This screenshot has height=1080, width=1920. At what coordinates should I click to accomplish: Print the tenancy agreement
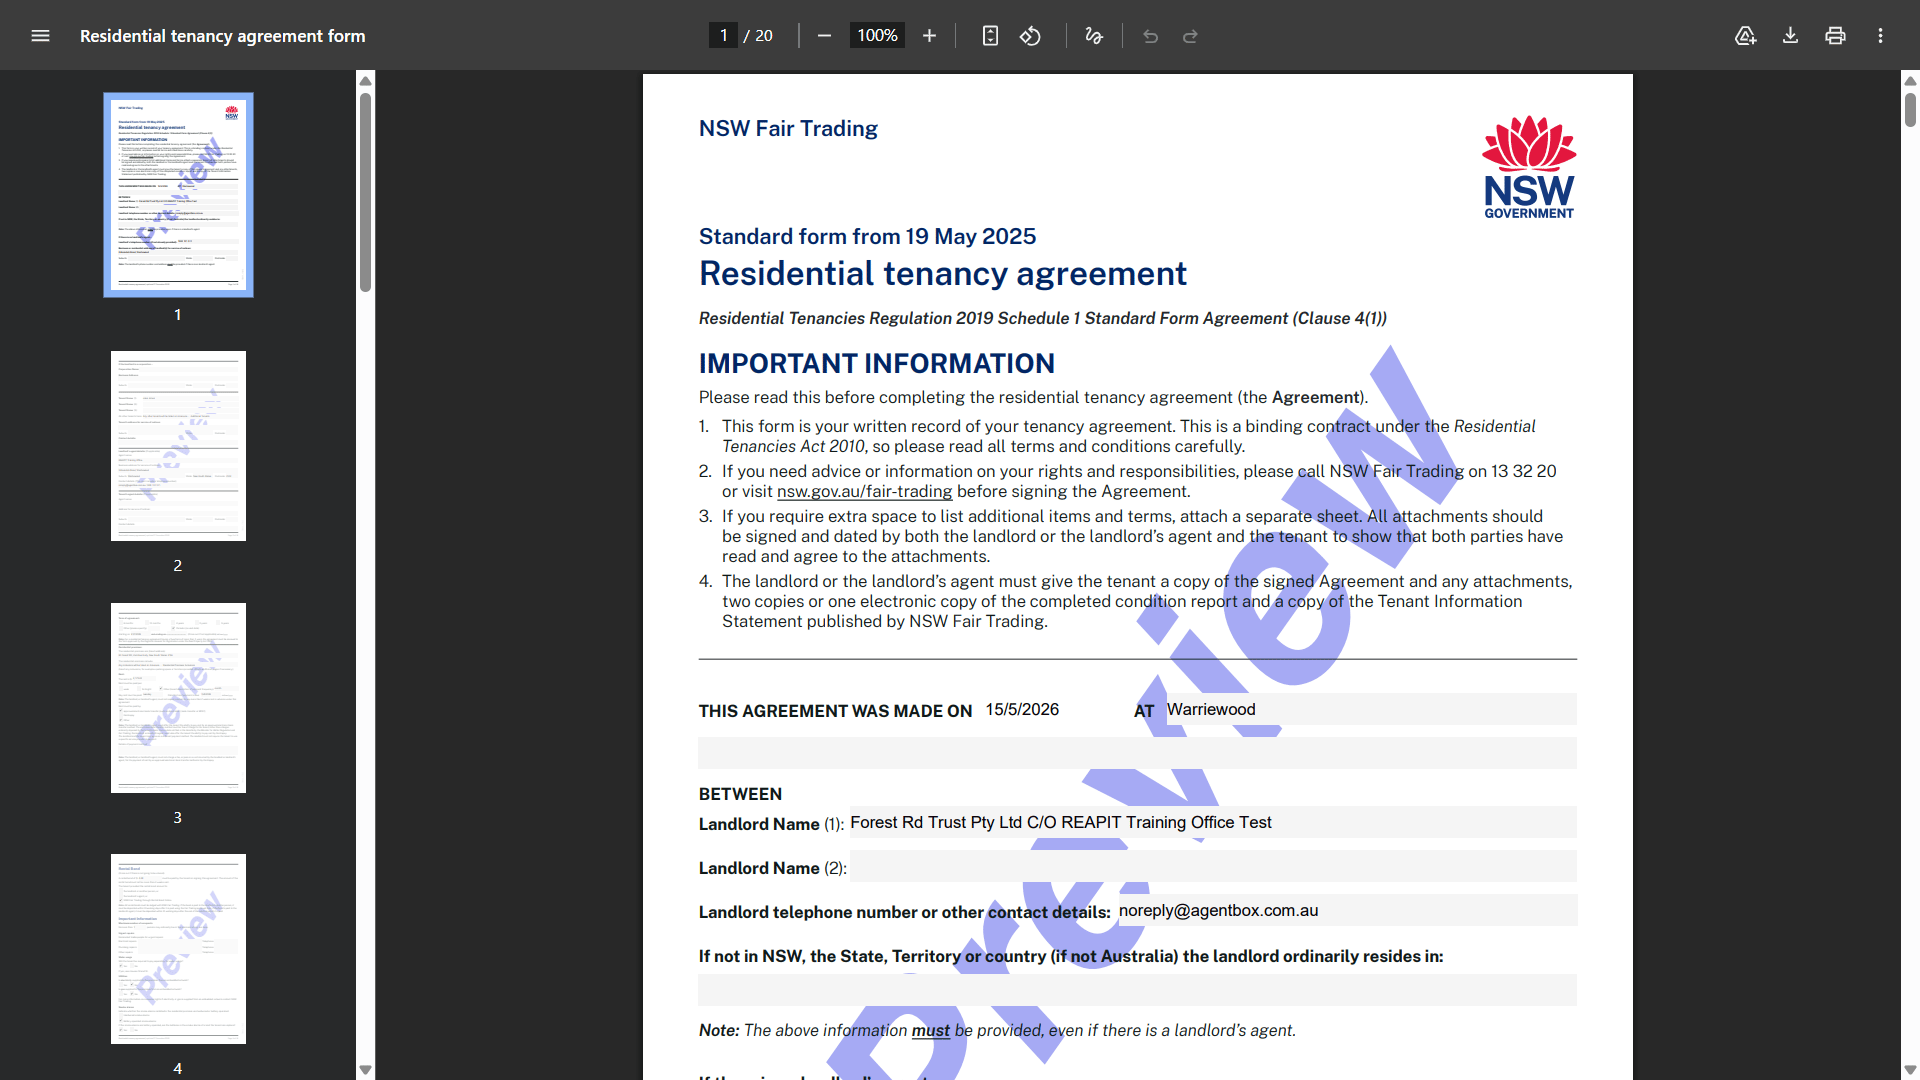1835,36
